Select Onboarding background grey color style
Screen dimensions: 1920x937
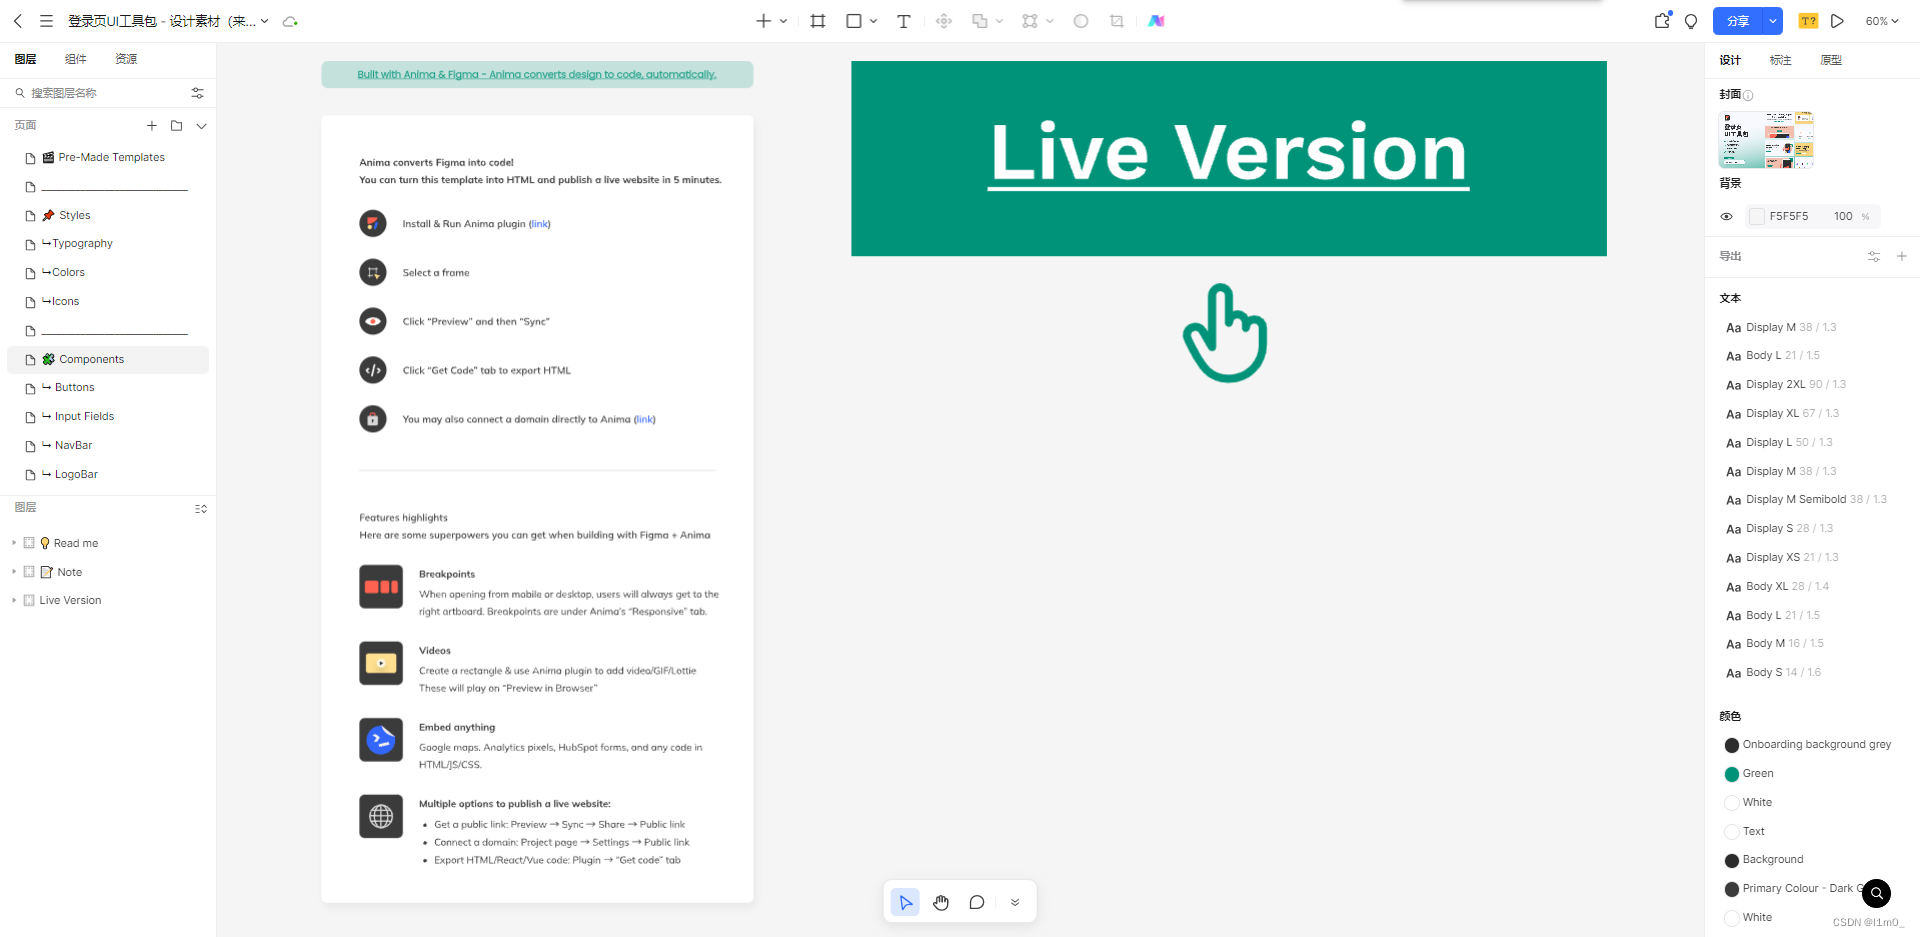tap(1808, 745)
